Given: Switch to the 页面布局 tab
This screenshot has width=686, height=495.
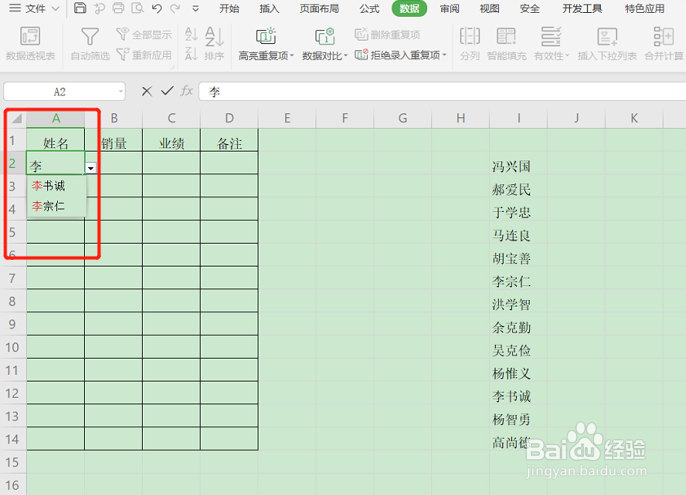Looking at the screenshot, I should (x=319, y=8).
